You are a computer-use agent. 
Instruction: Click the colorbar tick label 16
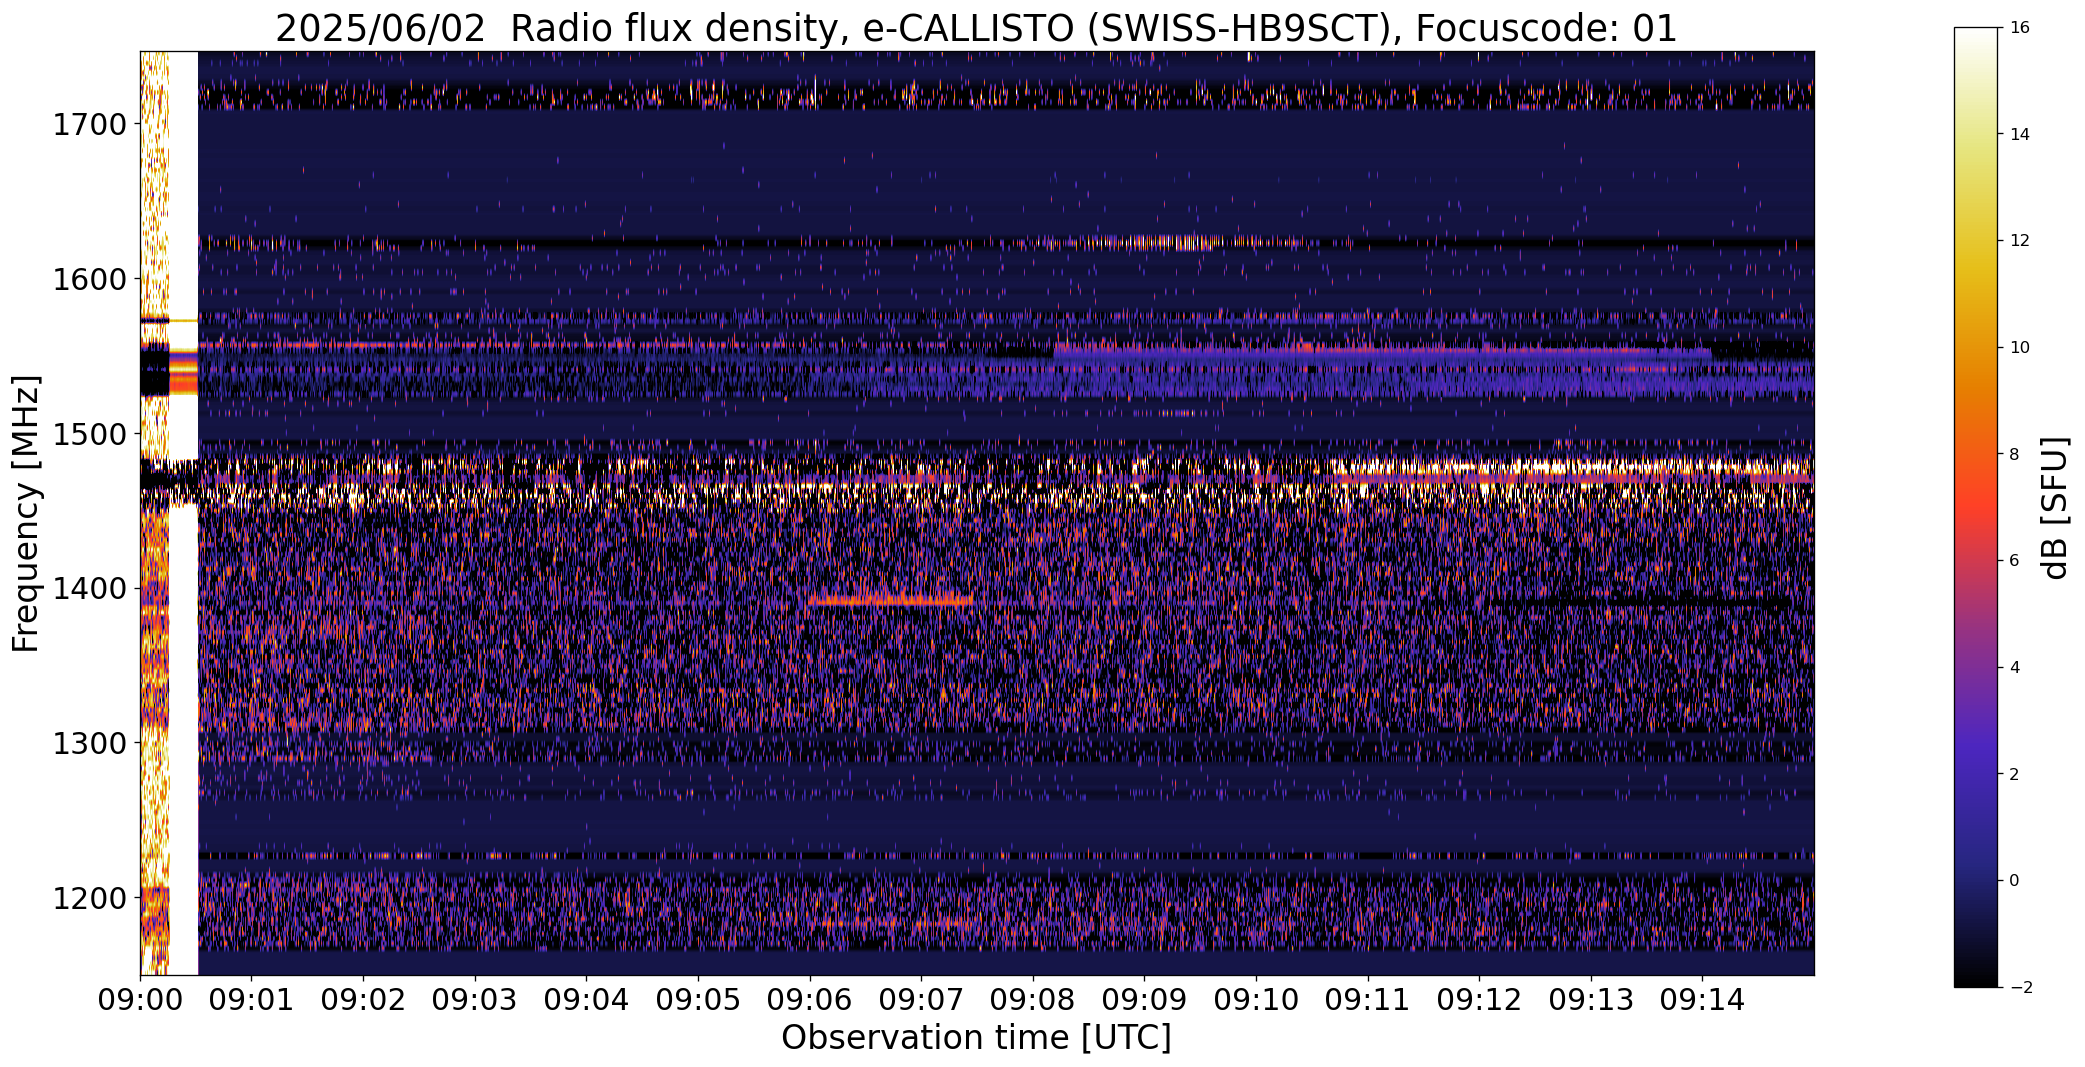pos(2020,28)
